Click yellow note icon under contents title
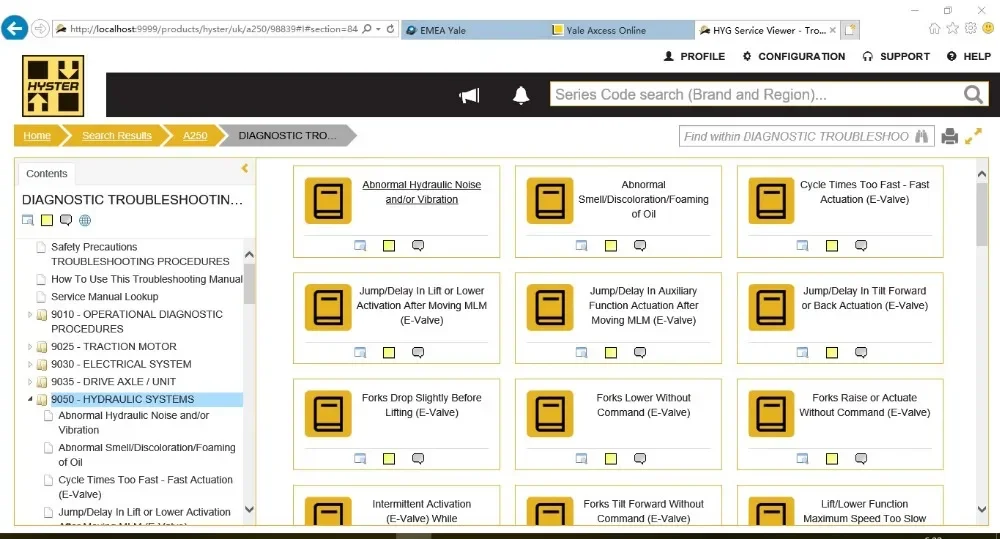 coord(47,220)
